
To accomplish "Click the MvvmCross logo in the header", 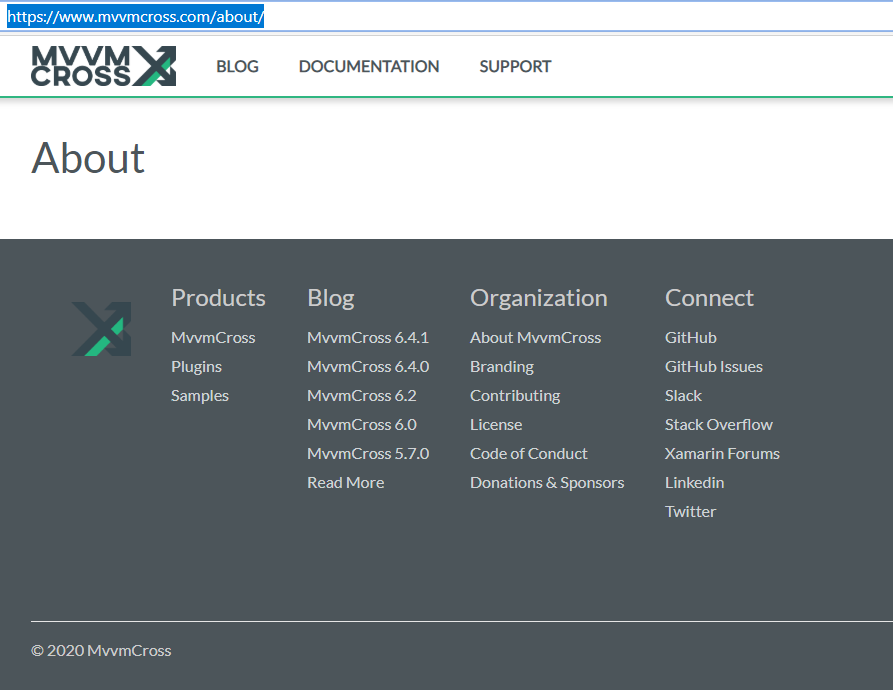I will tap(103, 65).
